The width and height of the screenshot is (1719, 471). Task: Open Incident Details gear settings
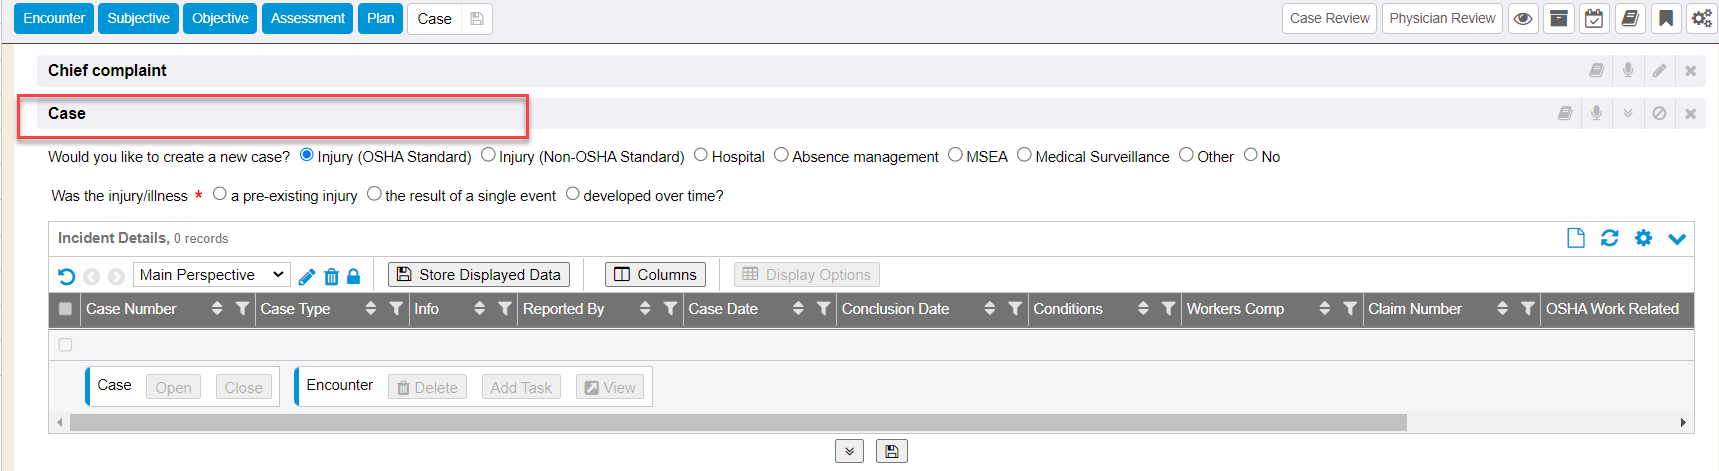(1643, 238)
